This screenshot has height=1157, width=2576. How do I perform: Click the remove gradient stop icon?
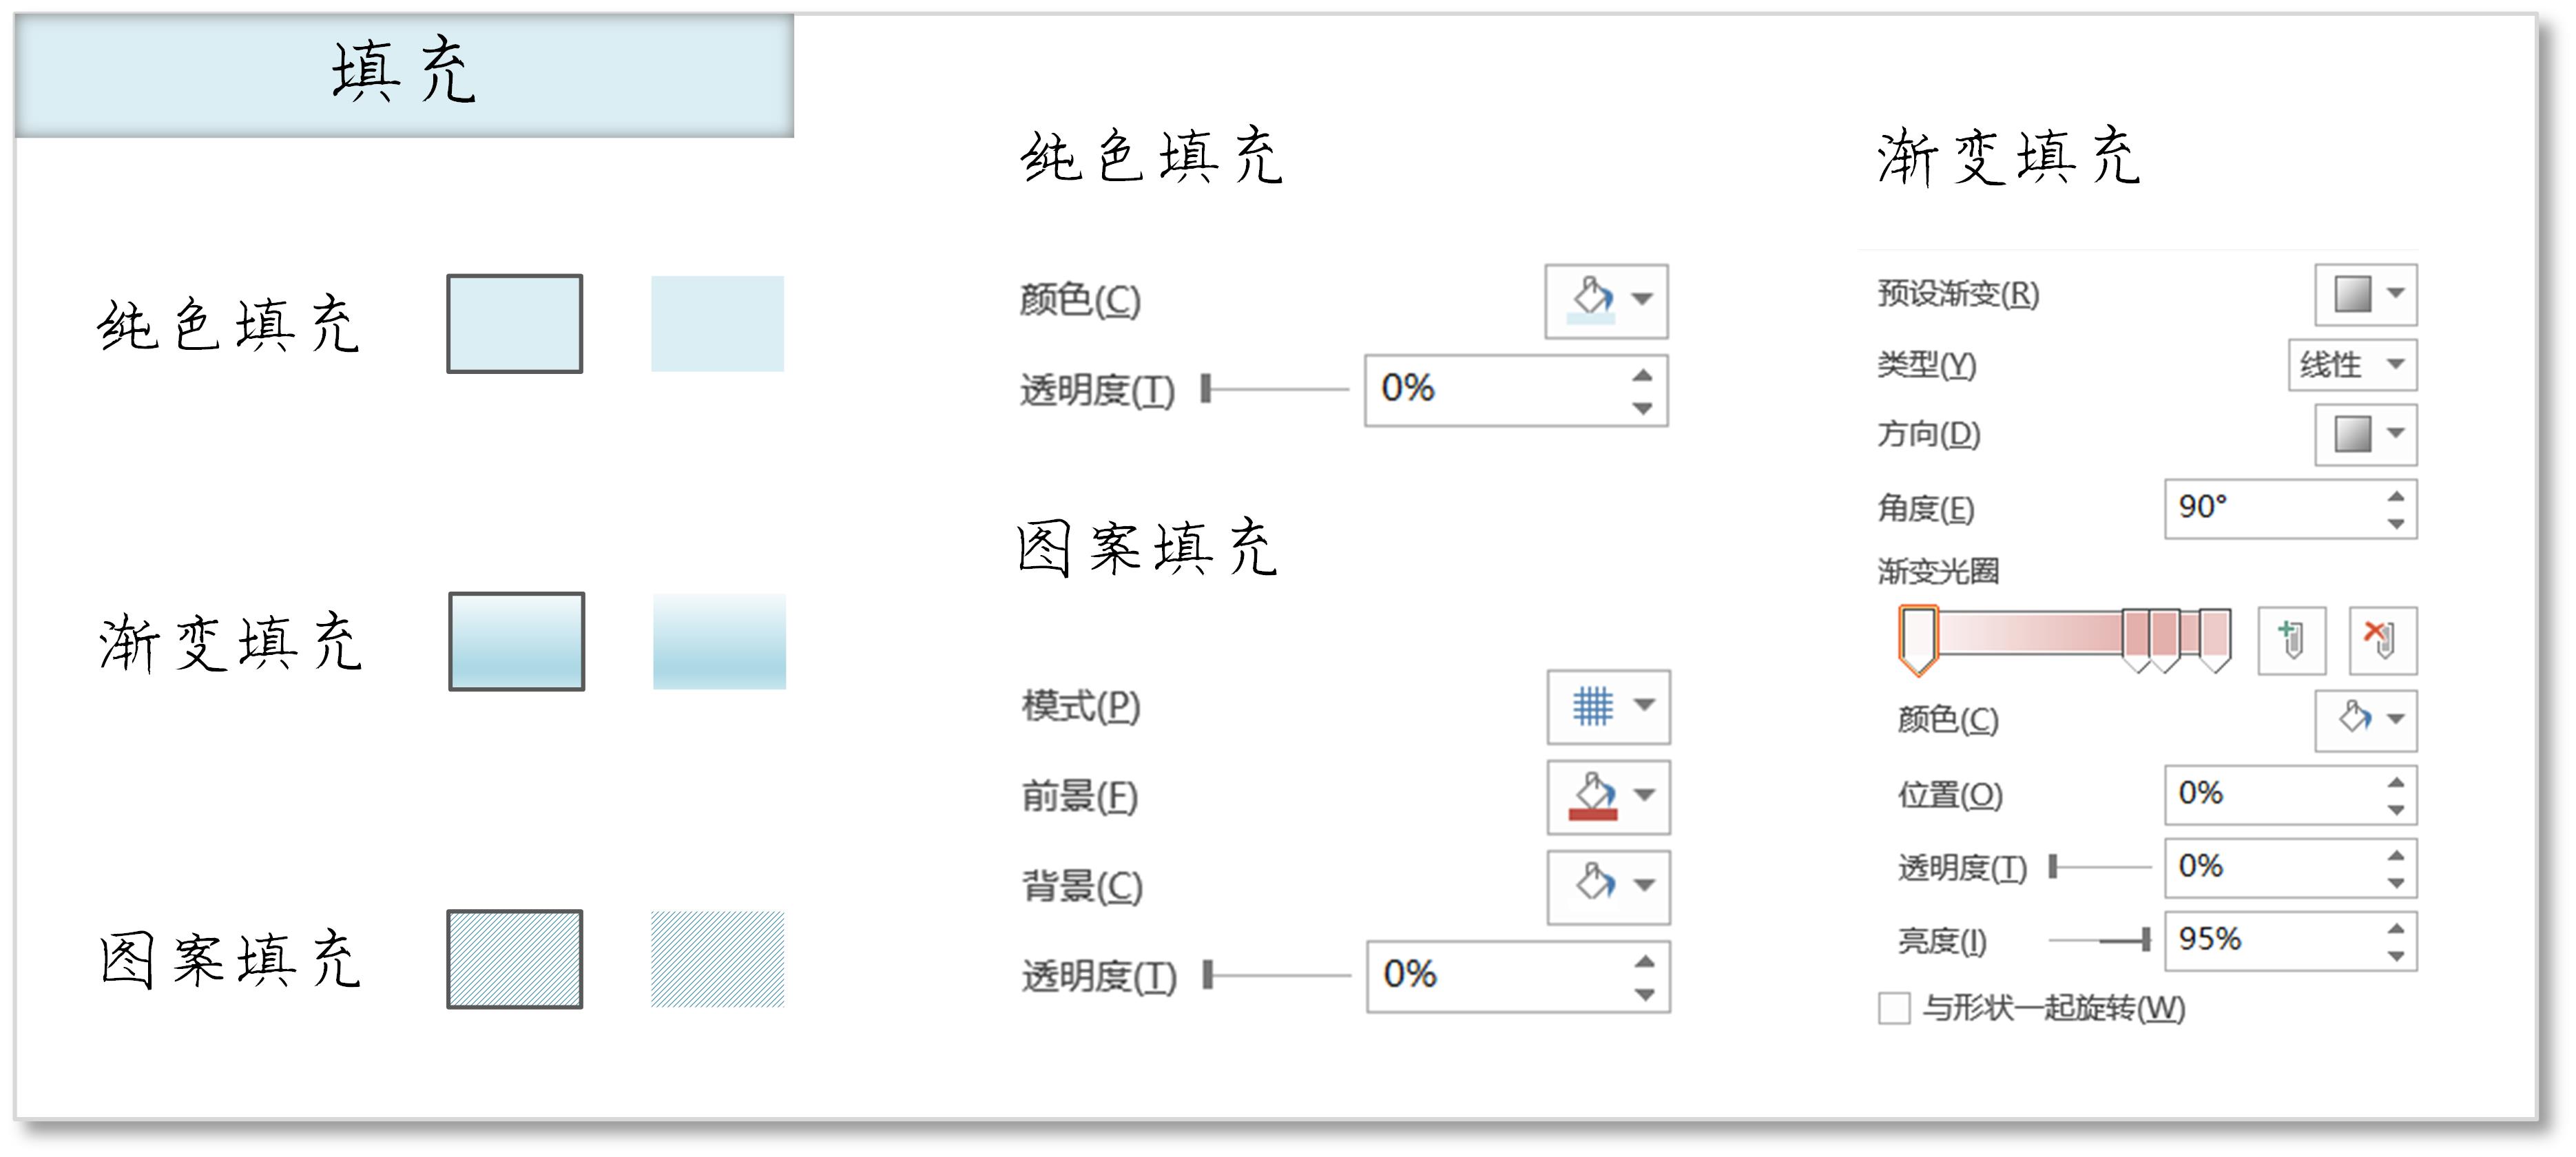(2382, 640)
